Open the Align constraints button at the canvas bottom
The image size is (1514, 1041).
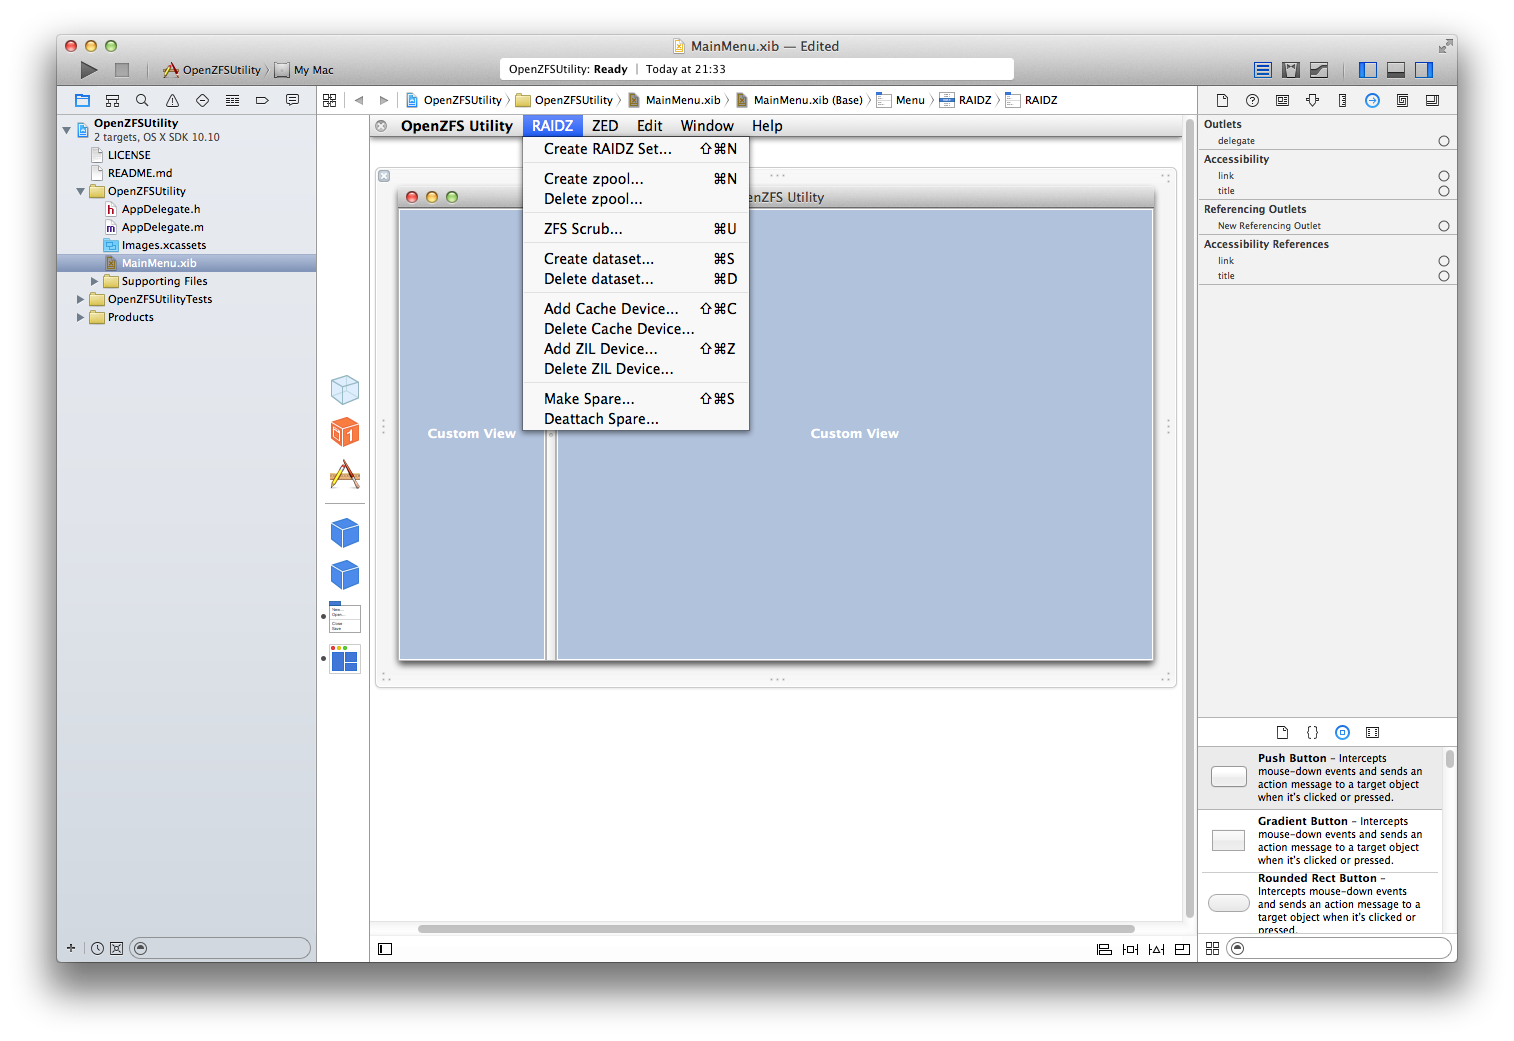(x=1104, y=949)
